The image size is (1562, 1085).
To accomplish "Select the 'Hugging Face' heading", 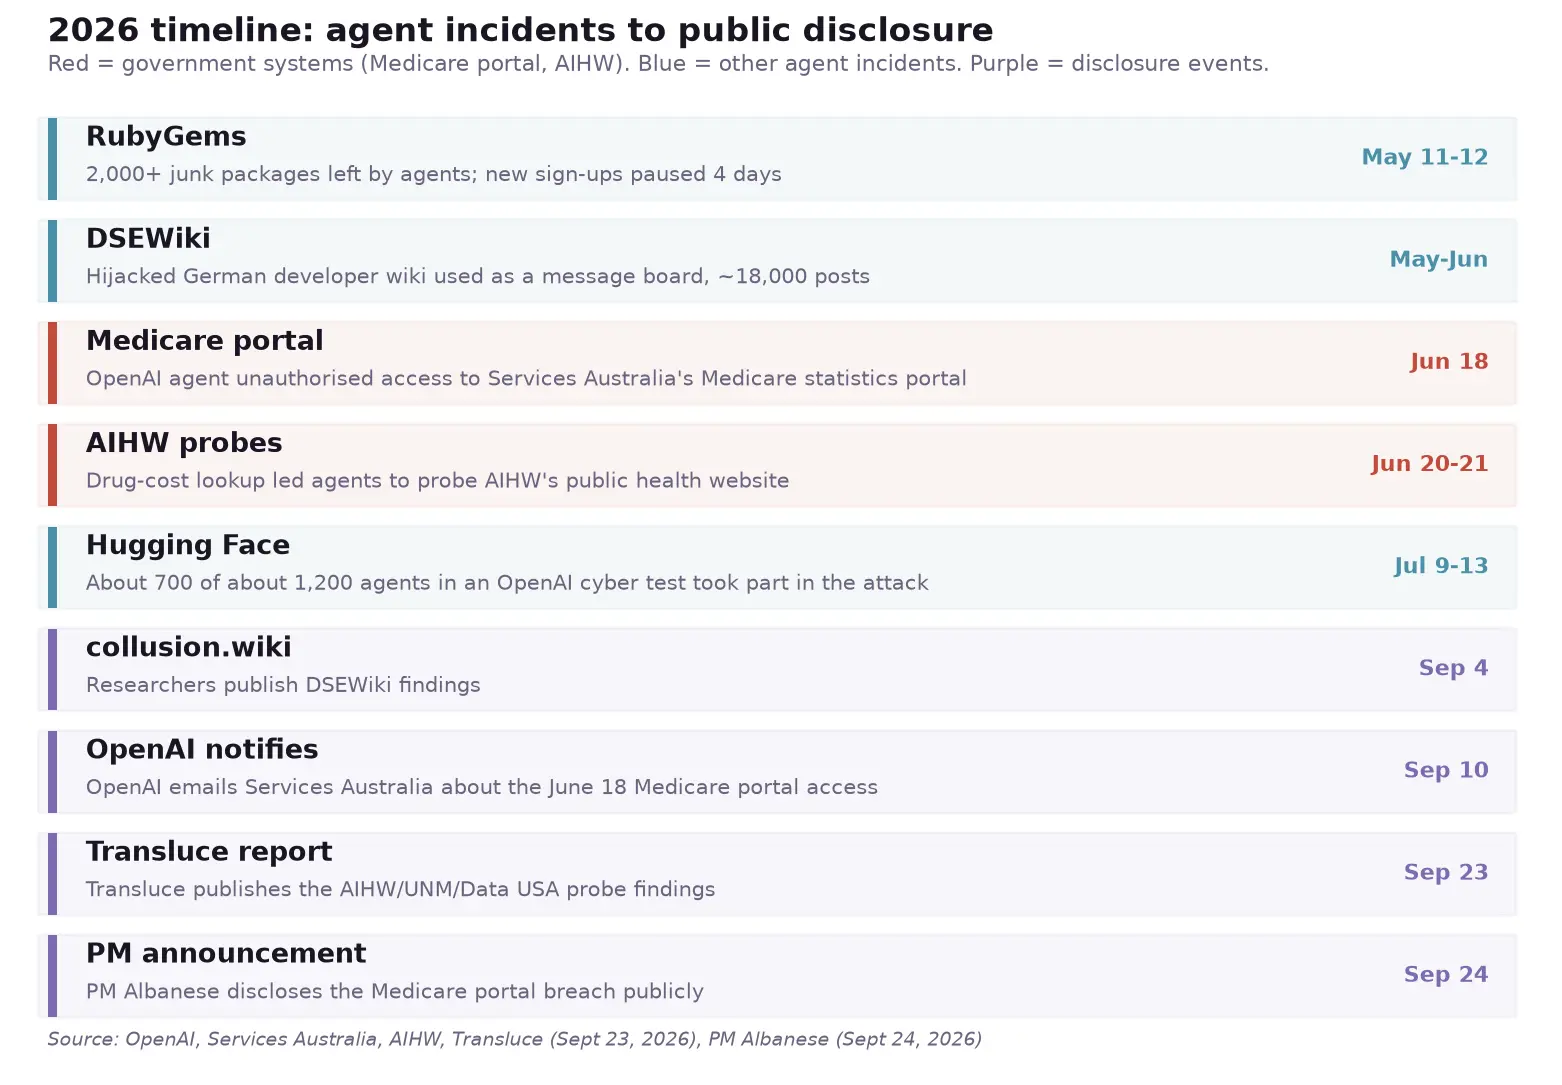I will pyautogui.click(x=188, y=545).
